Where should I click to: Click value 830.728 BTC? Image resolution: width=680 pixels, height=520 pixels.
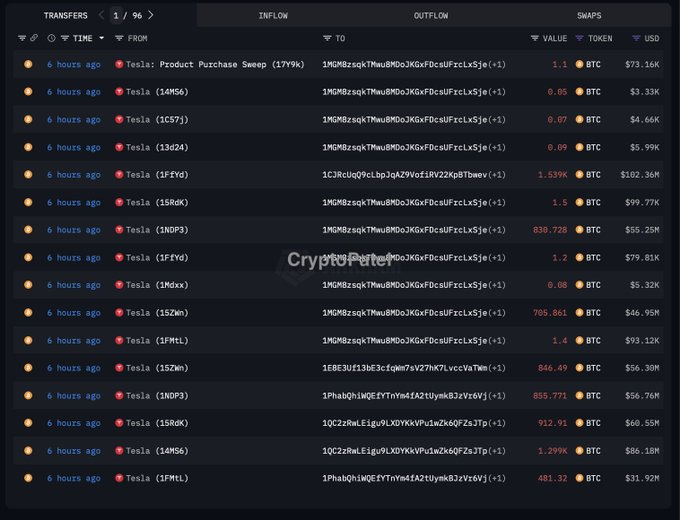[550, 230]
